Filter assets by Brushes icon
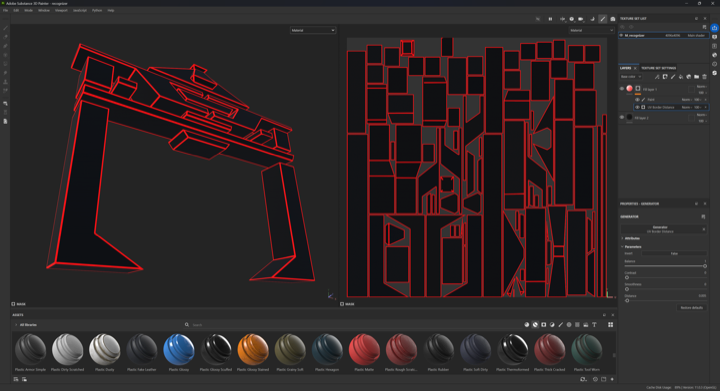The image size is (720, 391). tap(560, 324)
